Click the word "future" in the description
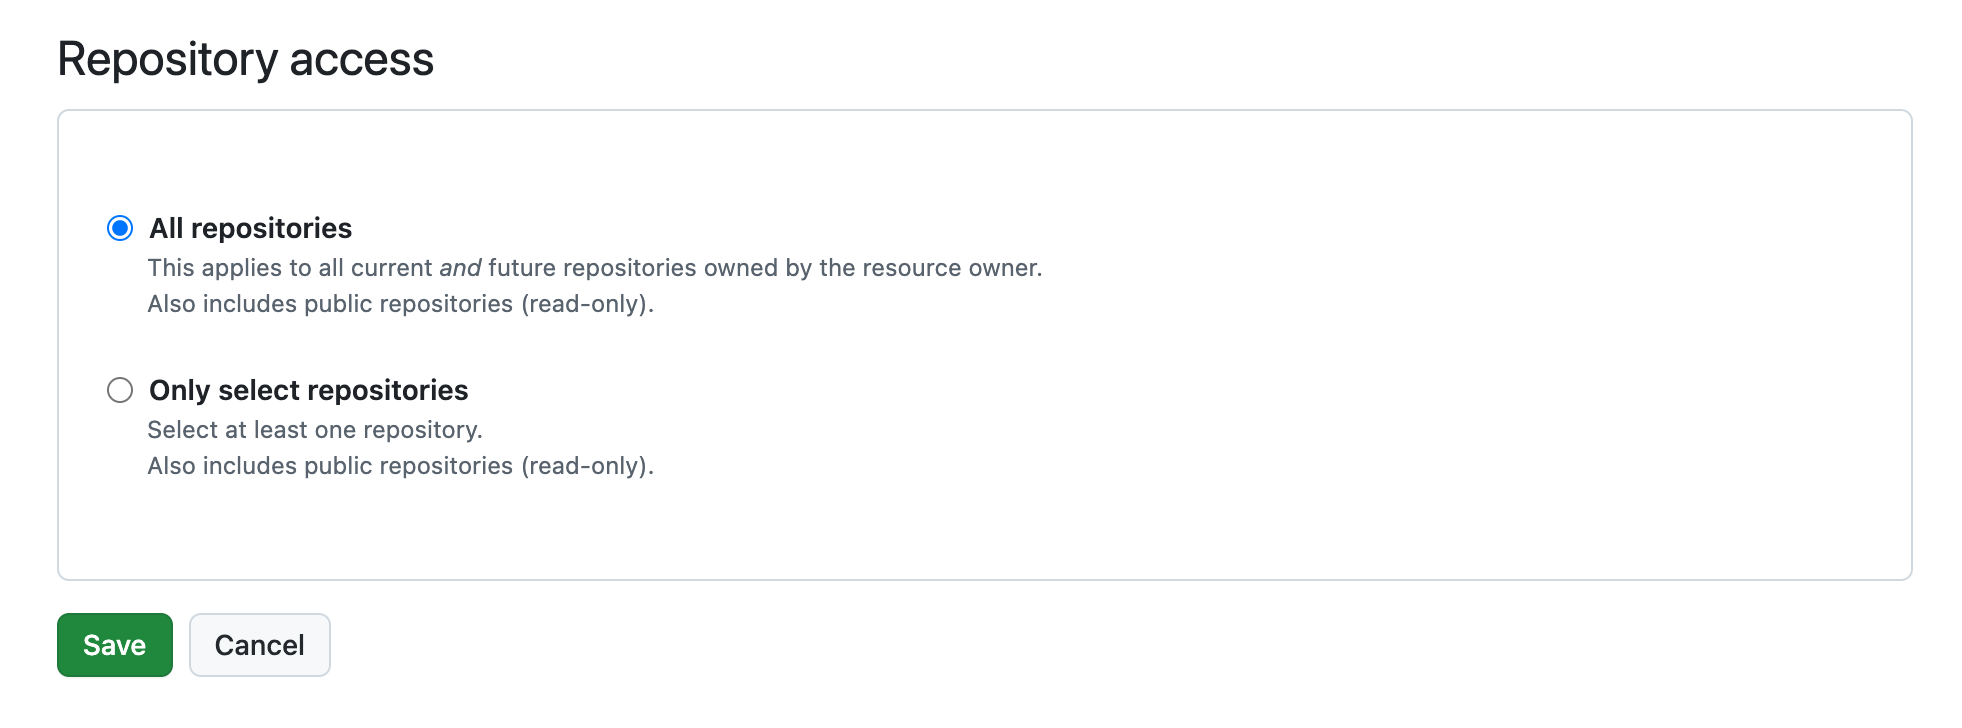Viewport: 1962px width, 728px height. [522, 268]
